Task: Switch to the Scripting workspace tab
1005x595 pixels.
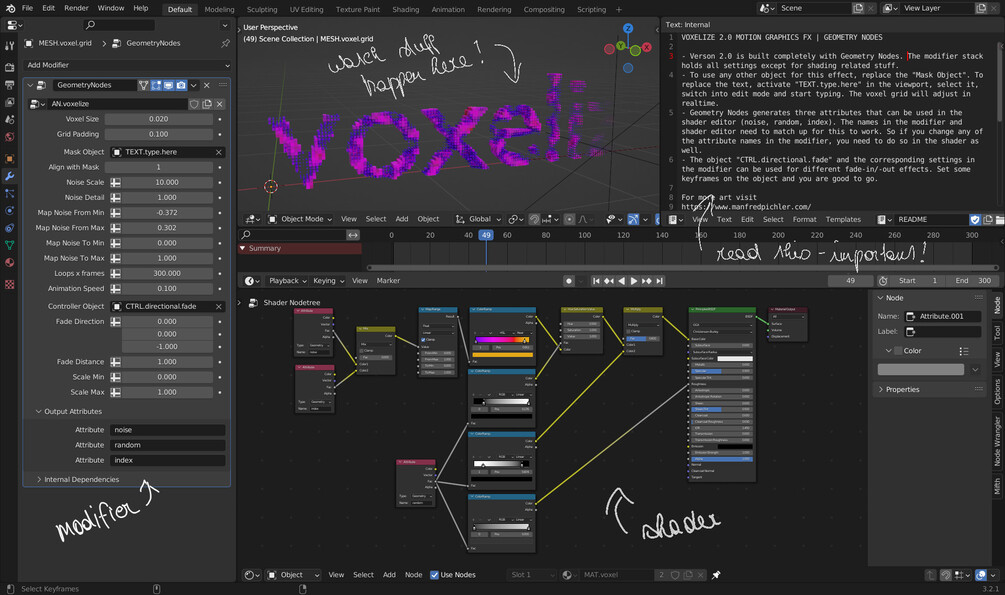Action: tap(591, 10)
